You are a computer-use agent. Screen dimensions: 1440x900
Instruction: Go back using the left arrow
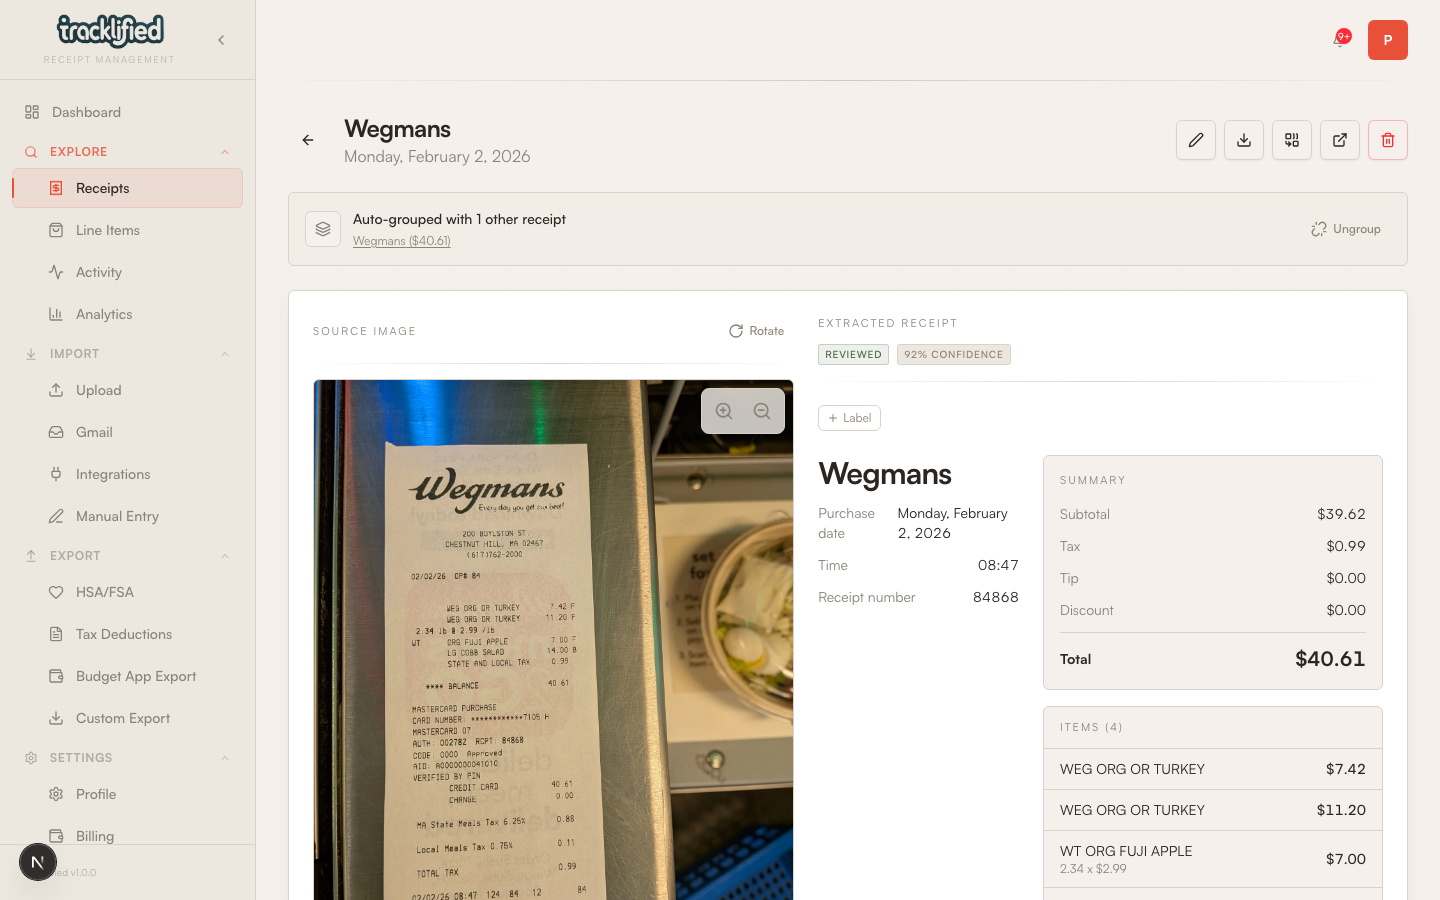pyautogui.click(x=308, y=140)
